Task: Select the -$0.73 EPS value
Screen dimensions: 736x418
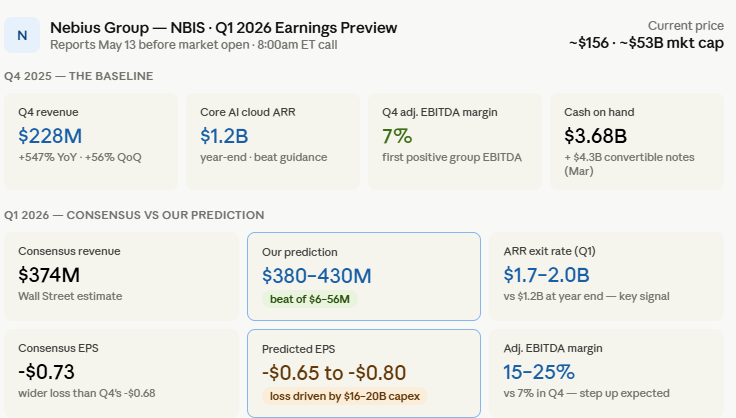Action: (46, 372)
